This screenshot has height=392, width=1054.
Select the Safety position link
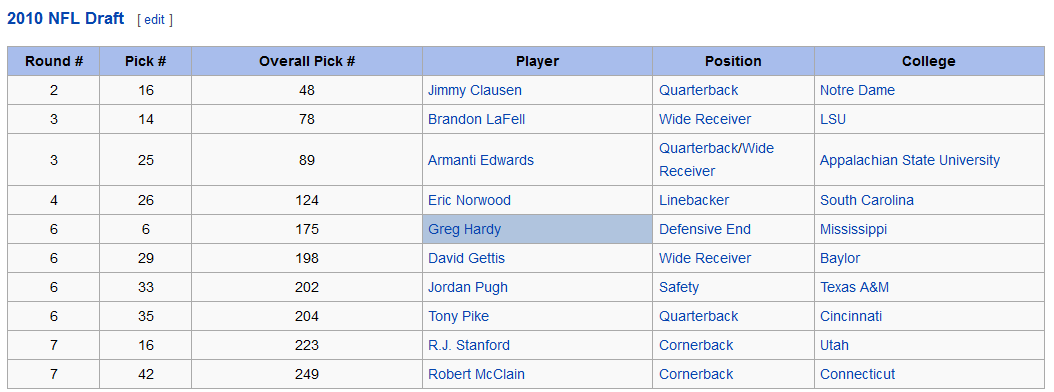point(679,287)
